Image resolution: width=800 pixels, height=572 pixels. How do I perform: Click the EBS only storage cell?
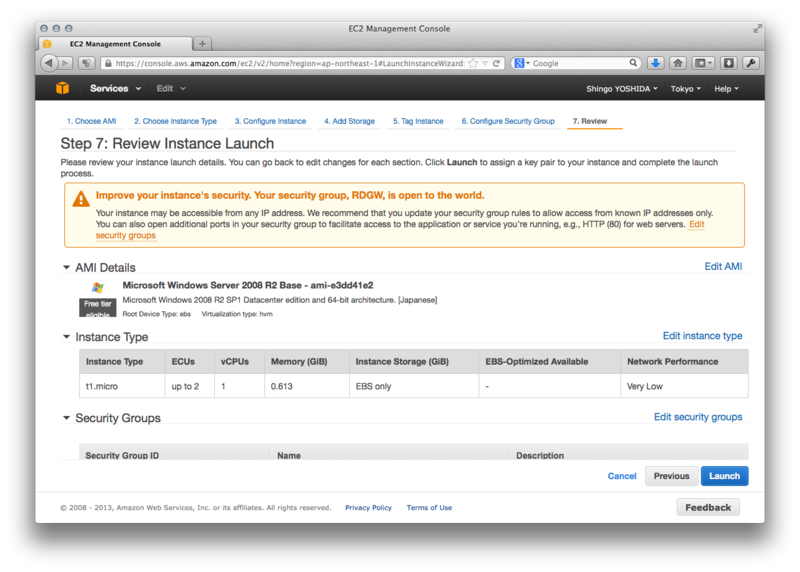tap(414, 386)
